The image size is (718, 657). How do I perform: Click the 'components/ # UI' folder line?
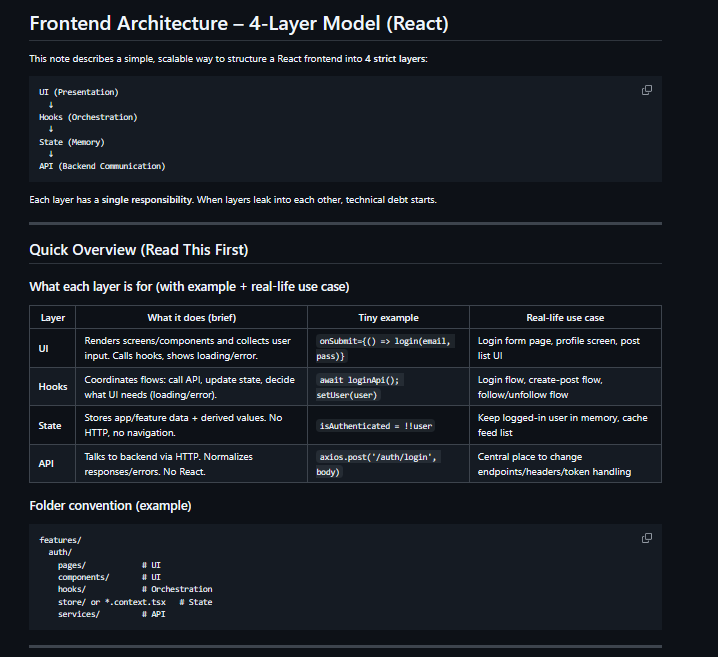(x=109, y=577)
